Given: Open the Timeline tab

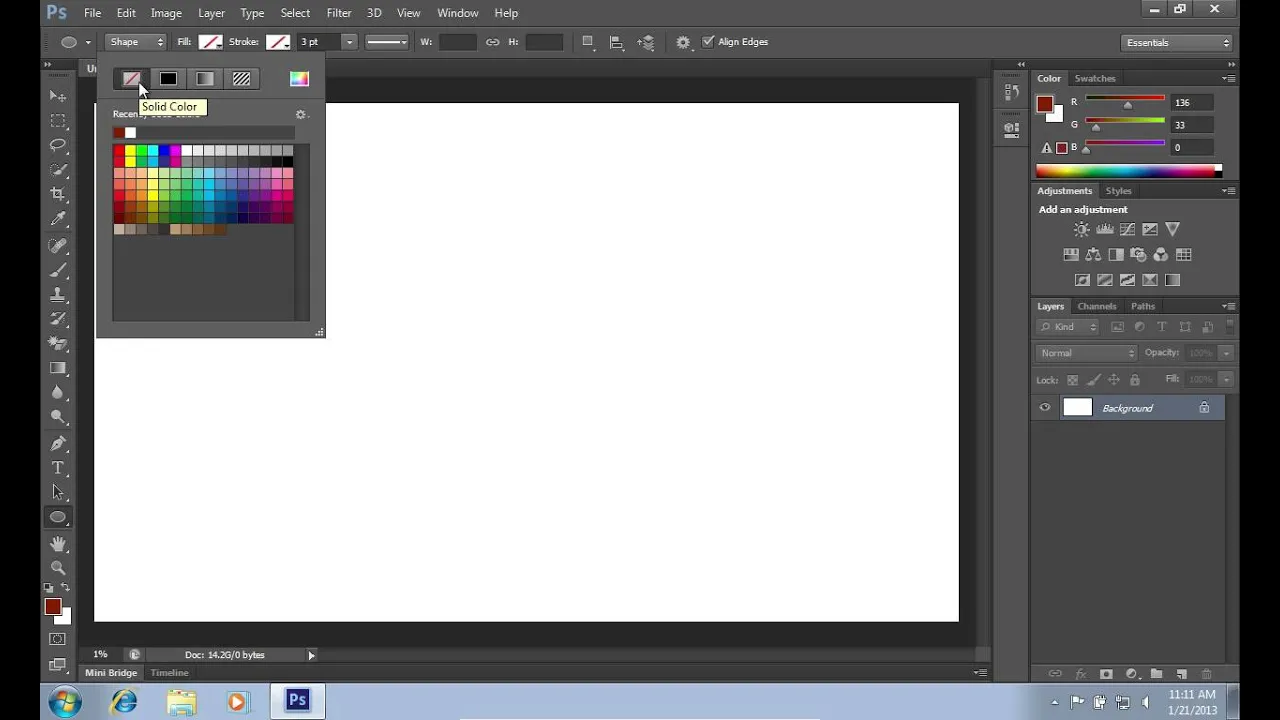Looking at the screenshot, I should tap(169, 673).
